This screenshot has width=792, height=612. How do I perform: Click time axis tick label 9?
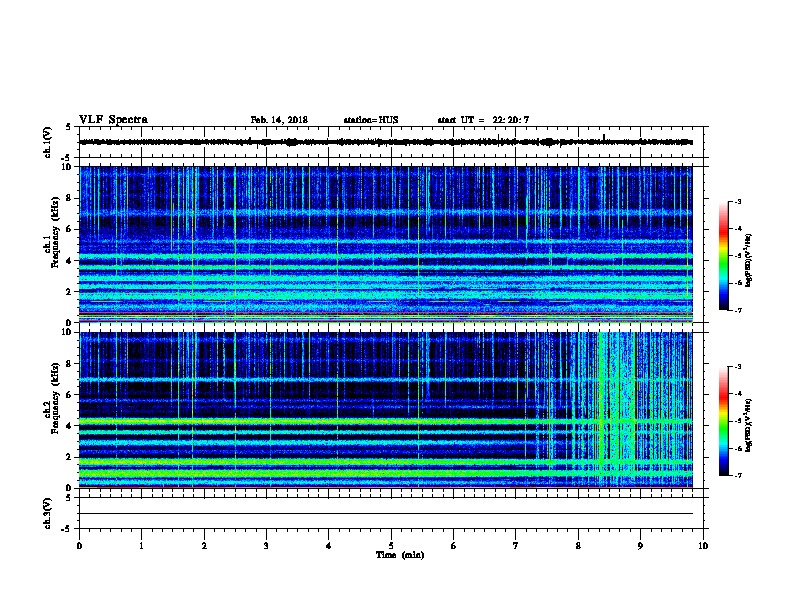[640, 546]
